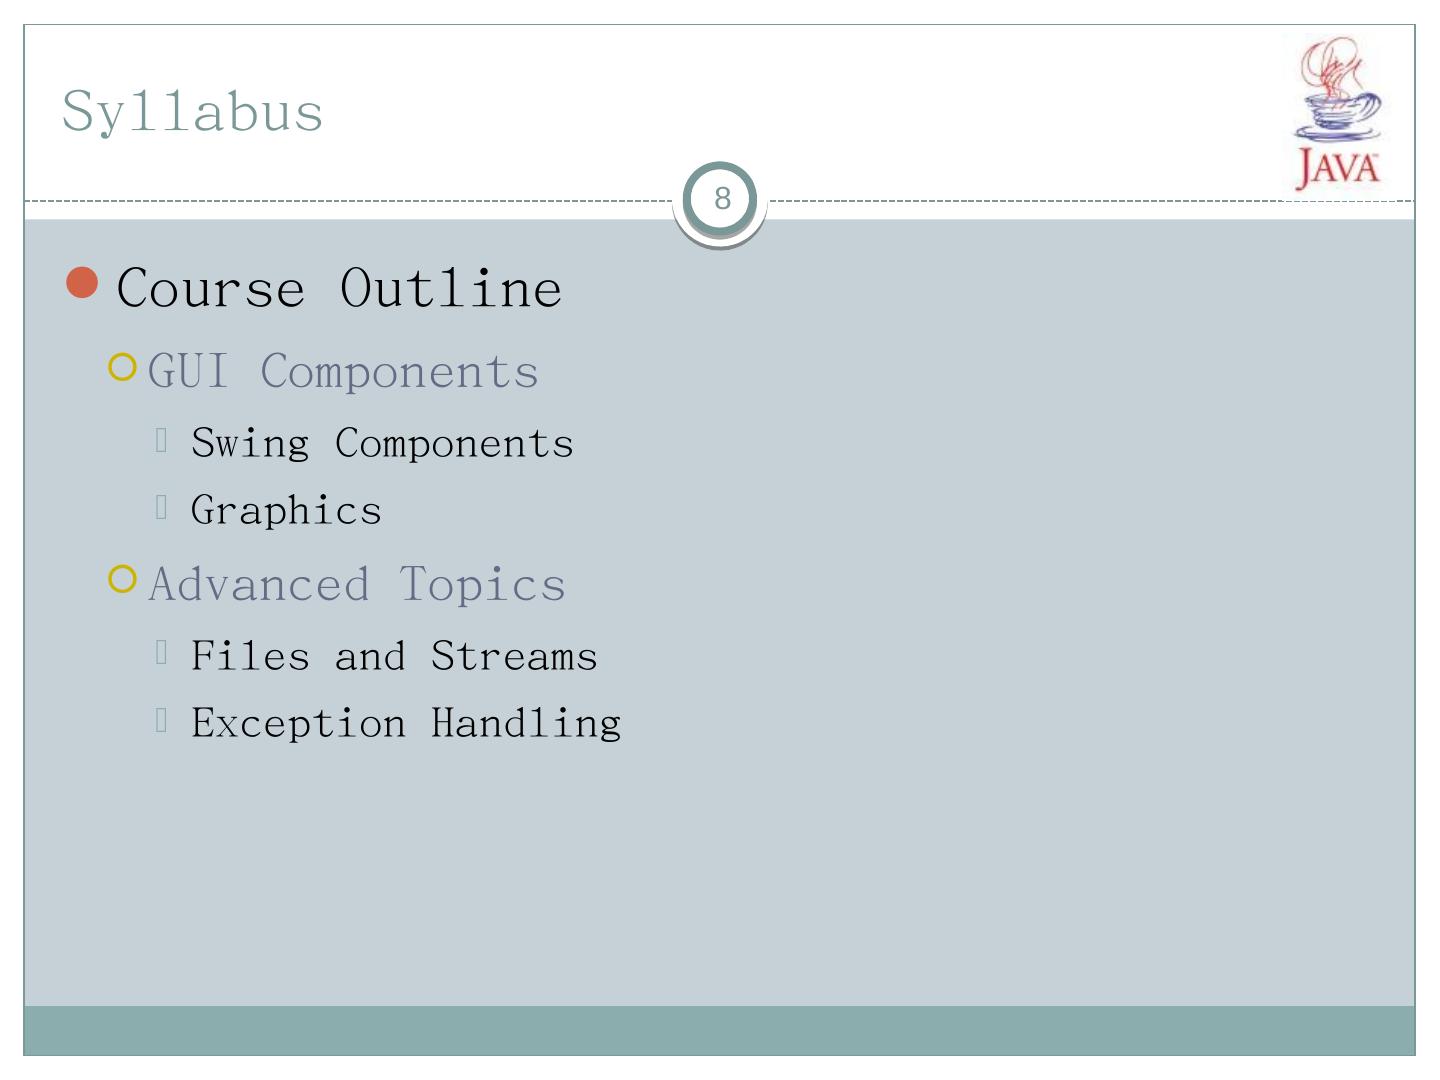Click the small bullet before Swing Components
1440x1080 pixels.
[x=161, y=440]
